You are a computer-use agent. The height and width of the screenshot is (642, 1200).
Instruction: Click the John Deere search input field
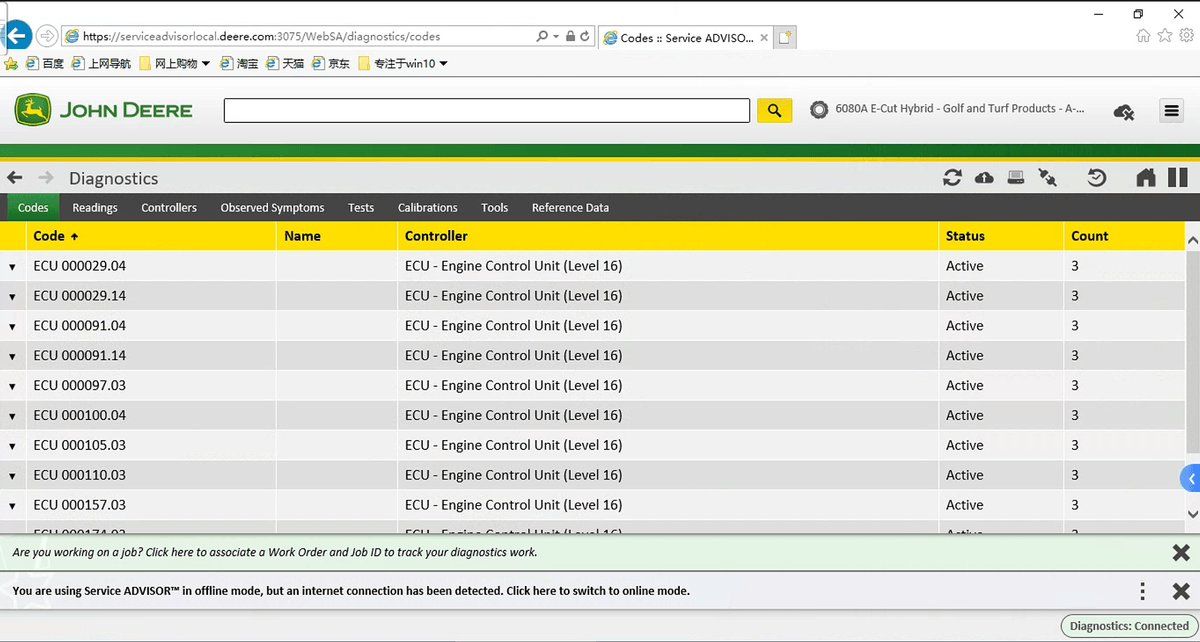pos(486,110)
